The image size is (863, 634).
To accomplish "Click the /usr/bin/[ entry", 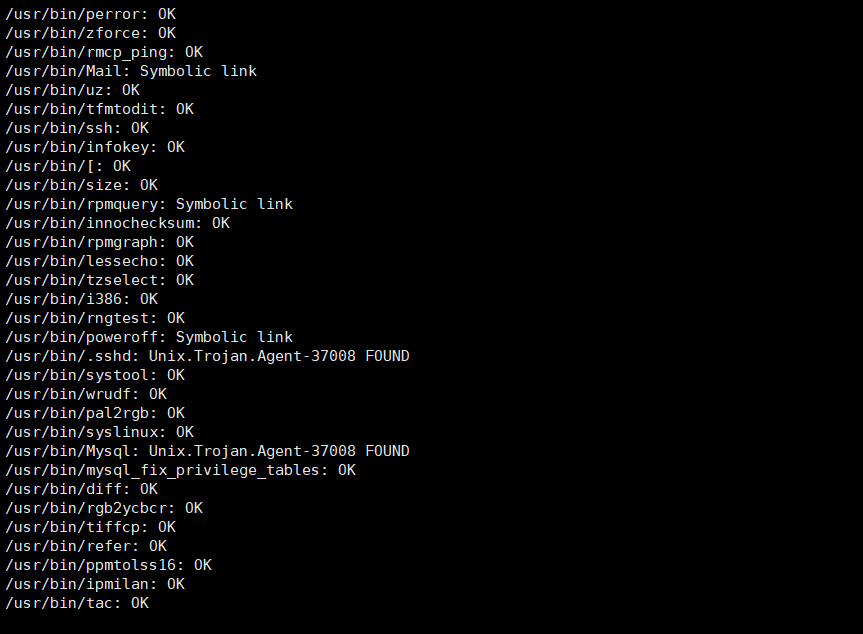I will click(68, 166).
